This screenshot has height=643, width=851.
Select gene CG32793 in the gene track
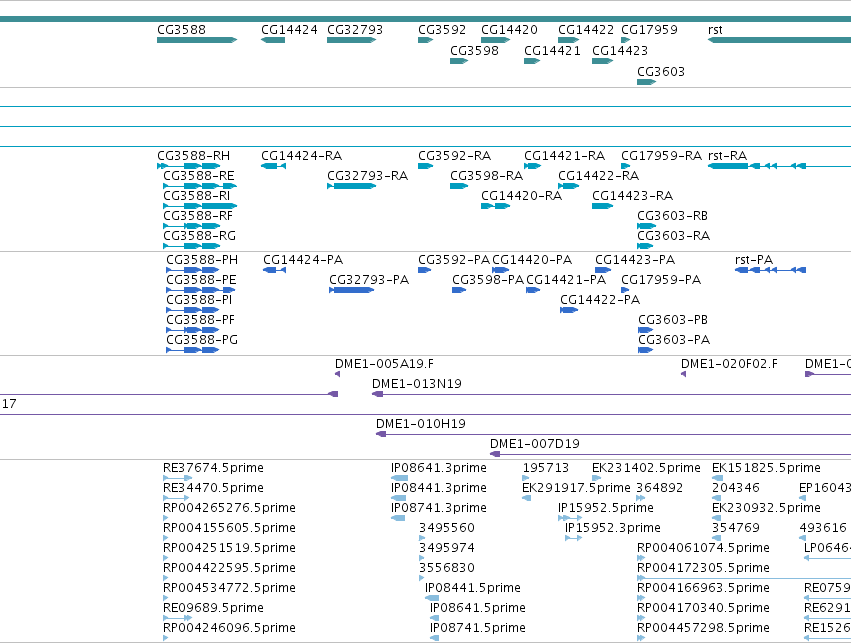click(352, 40)
